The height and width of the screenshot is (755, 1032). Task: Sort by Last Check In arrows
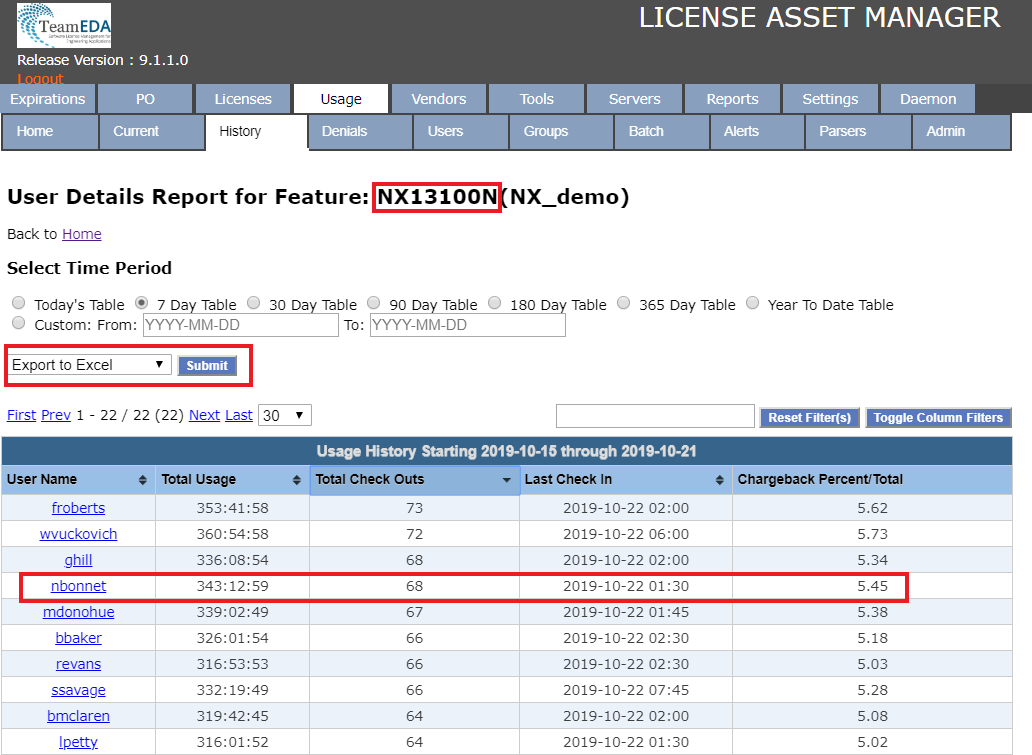pos(720,480)
